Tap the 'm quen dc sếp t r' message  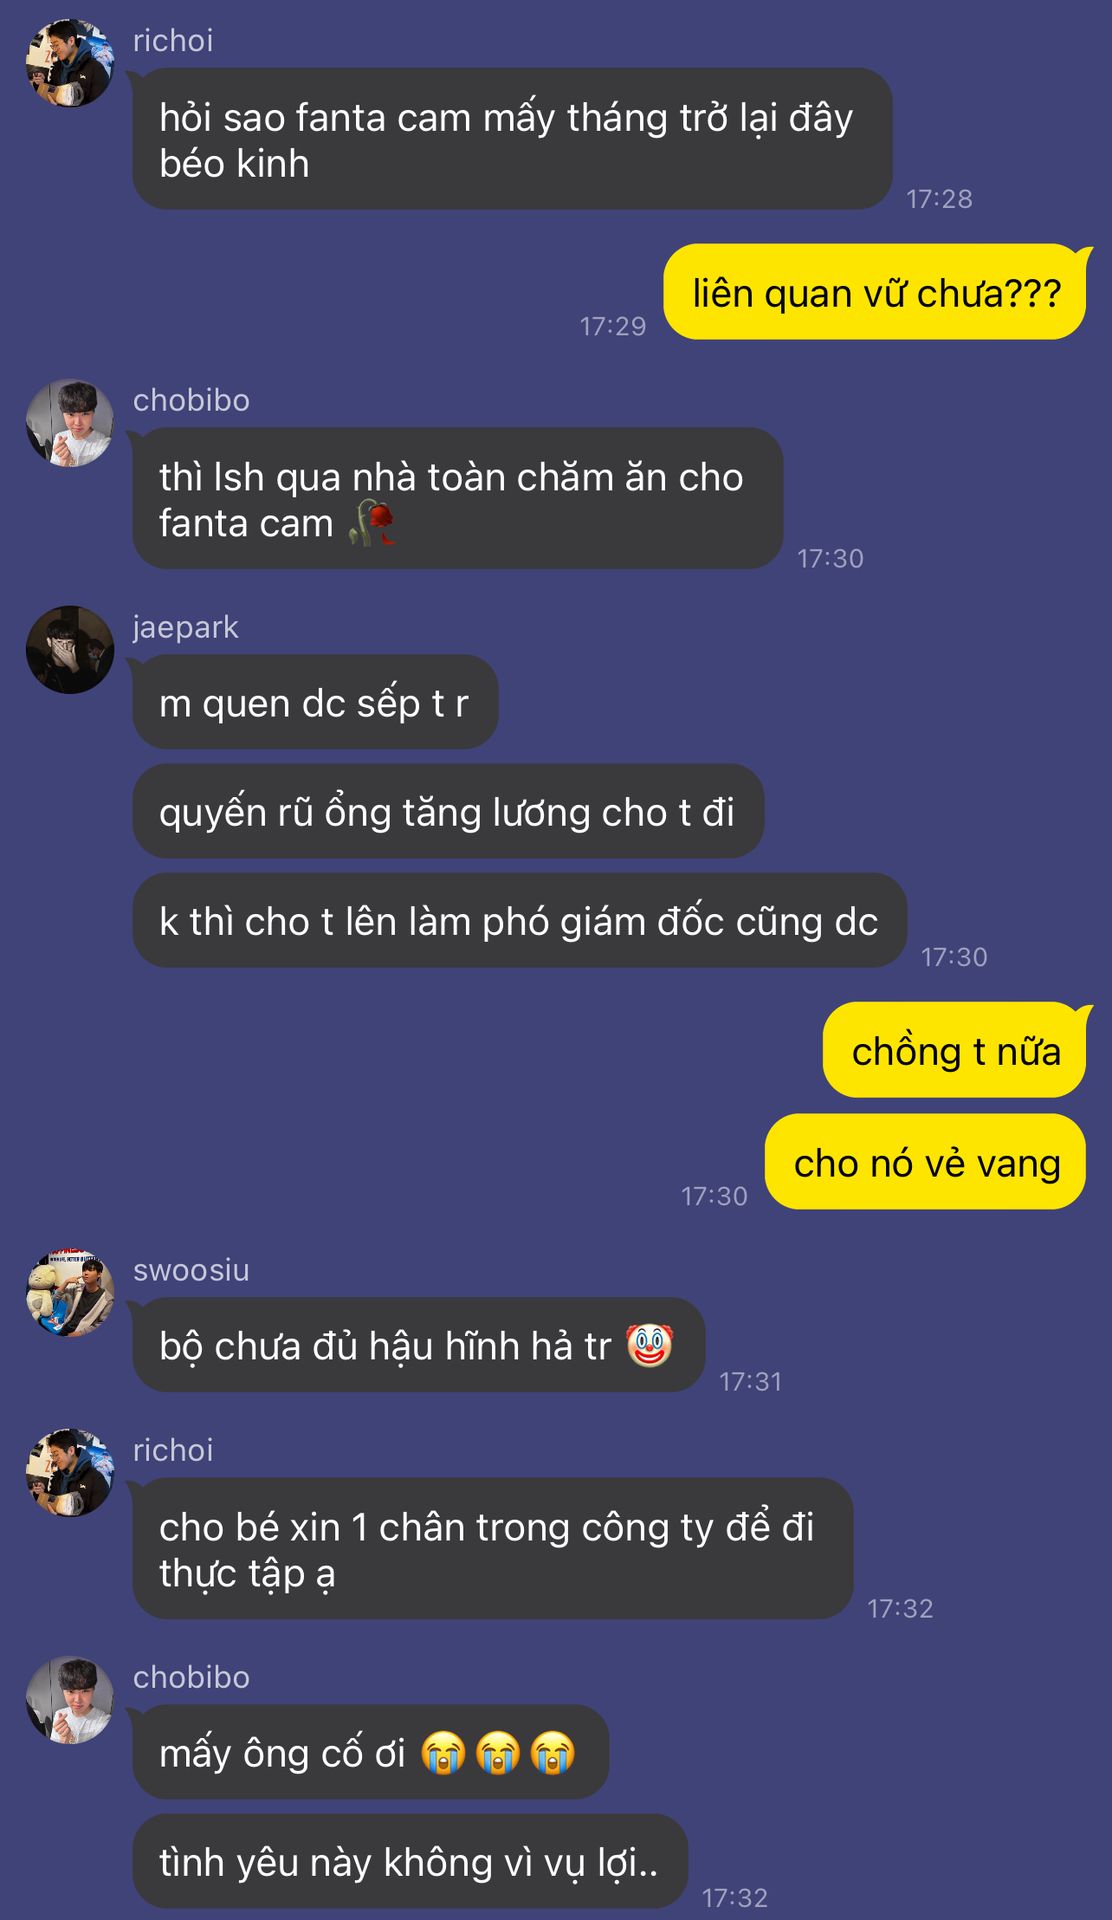pyautogui.click(x=315, y=702)
